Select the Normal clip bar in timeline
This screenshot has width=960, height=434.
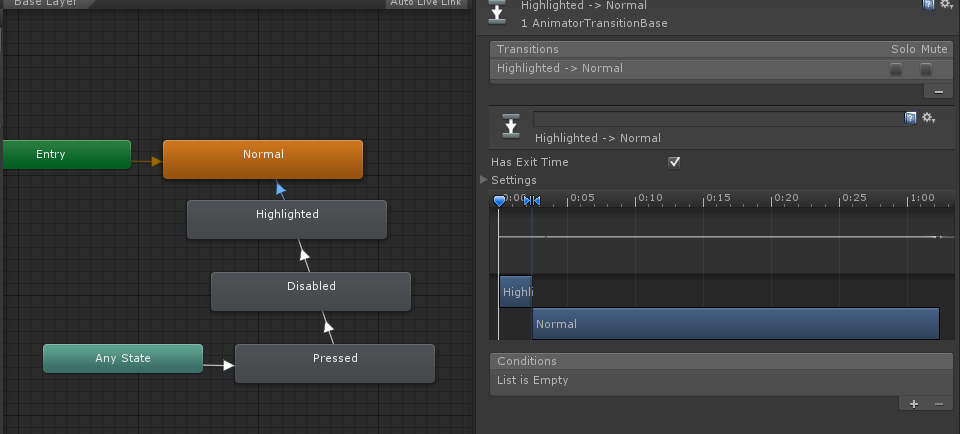click(735, 323)
